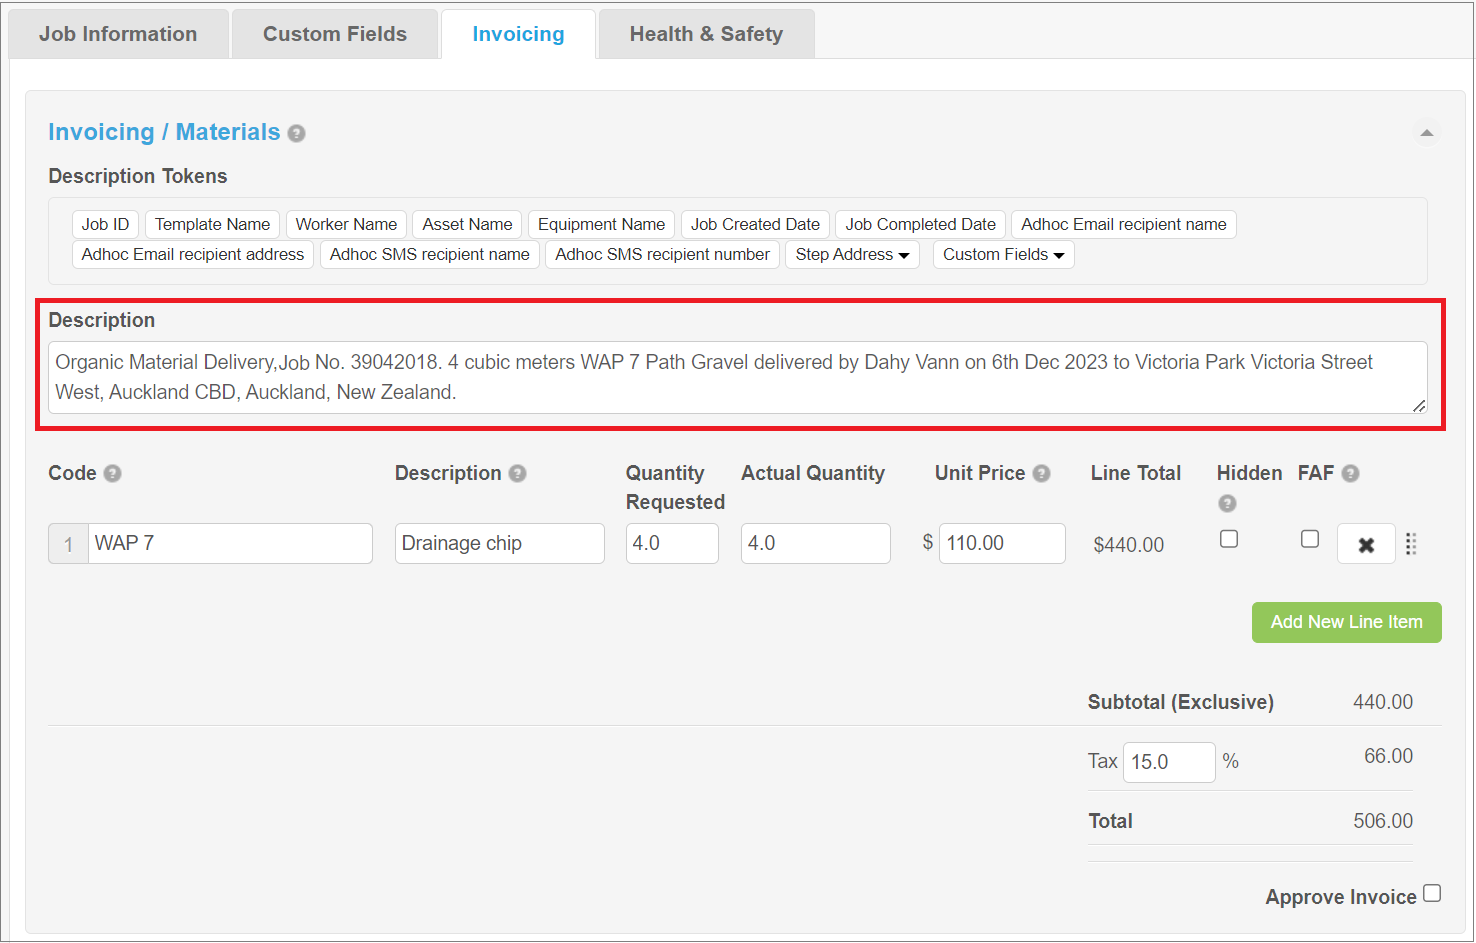
Task: Click the Actual Quantity field
Action: [x=815, y=544]
